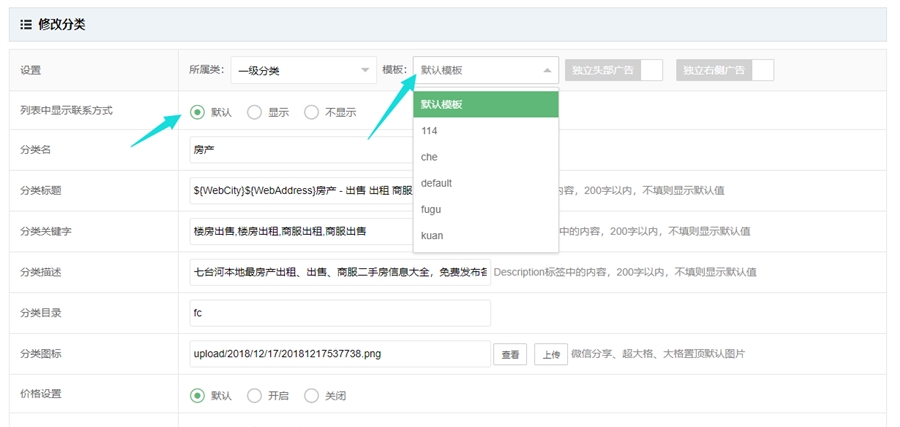
Task: Select 不显示 radio for contact display
Action: coord(312,112)
